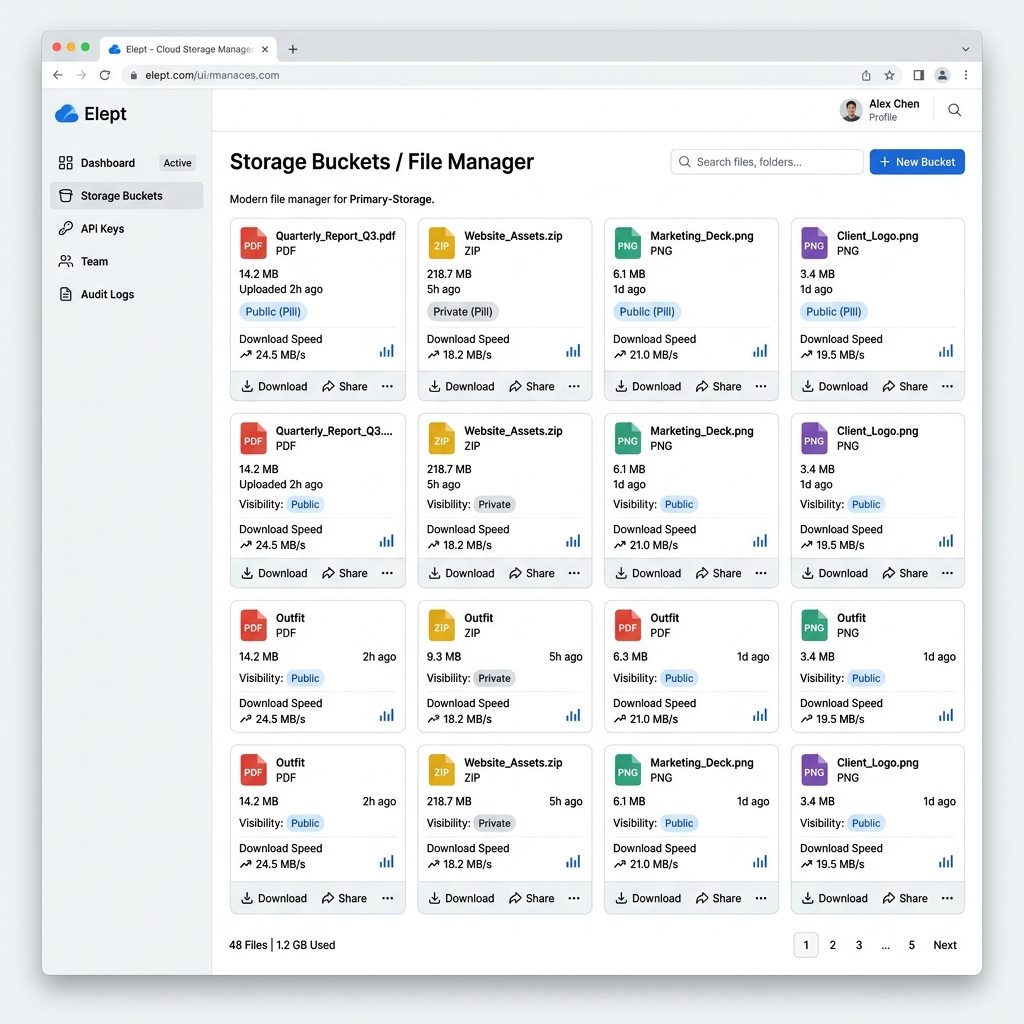
Task: Click Private tag on Outfit ZIP 9.3 MB
Action: [494, 679]
